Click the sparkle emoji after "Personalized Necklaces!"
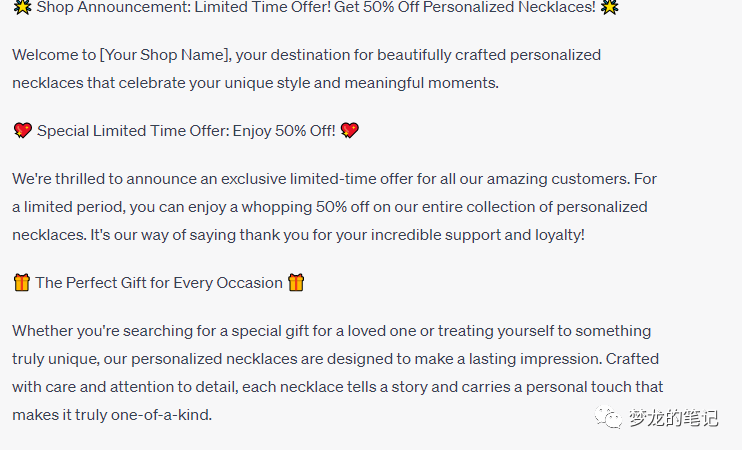The image size is (742, 450). (x=609, y=8)
